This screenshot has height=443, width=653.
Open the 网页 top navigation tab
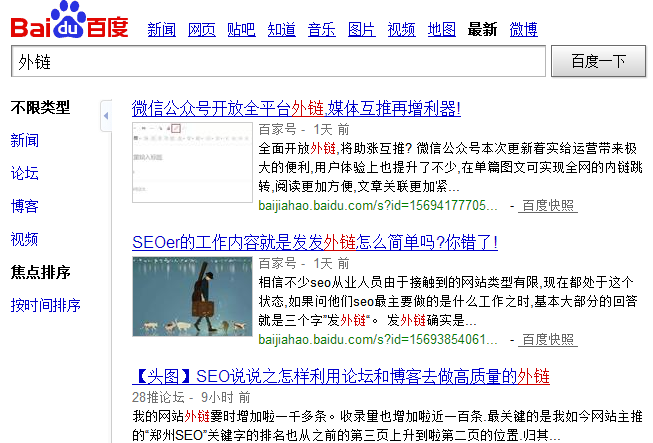[202, 29]
